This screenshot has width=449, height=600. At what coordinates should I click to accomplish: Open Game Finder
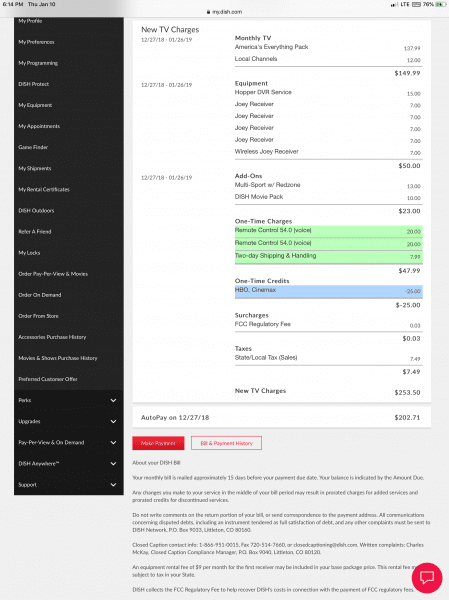pyautogui.click(x=33, y=147)
